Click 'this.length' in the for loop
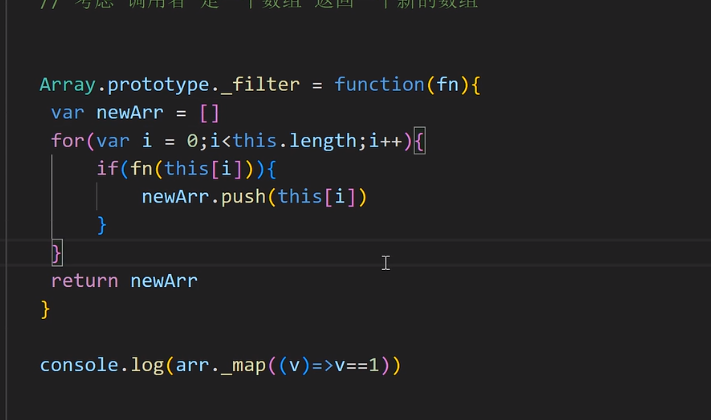 (294, 141)
